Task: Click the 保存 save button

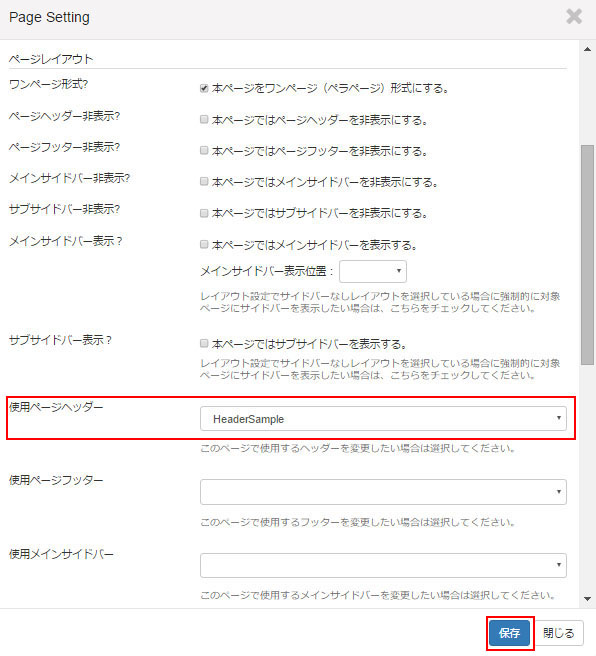Action: coord(509,633)
